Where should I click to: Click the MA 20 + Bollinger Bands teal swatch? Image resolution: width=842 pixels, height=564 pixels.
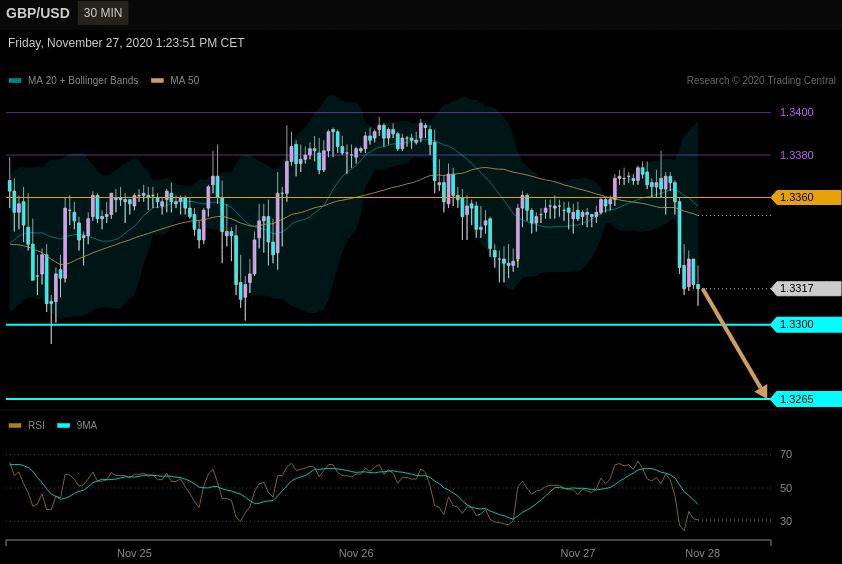coord(15,81)
